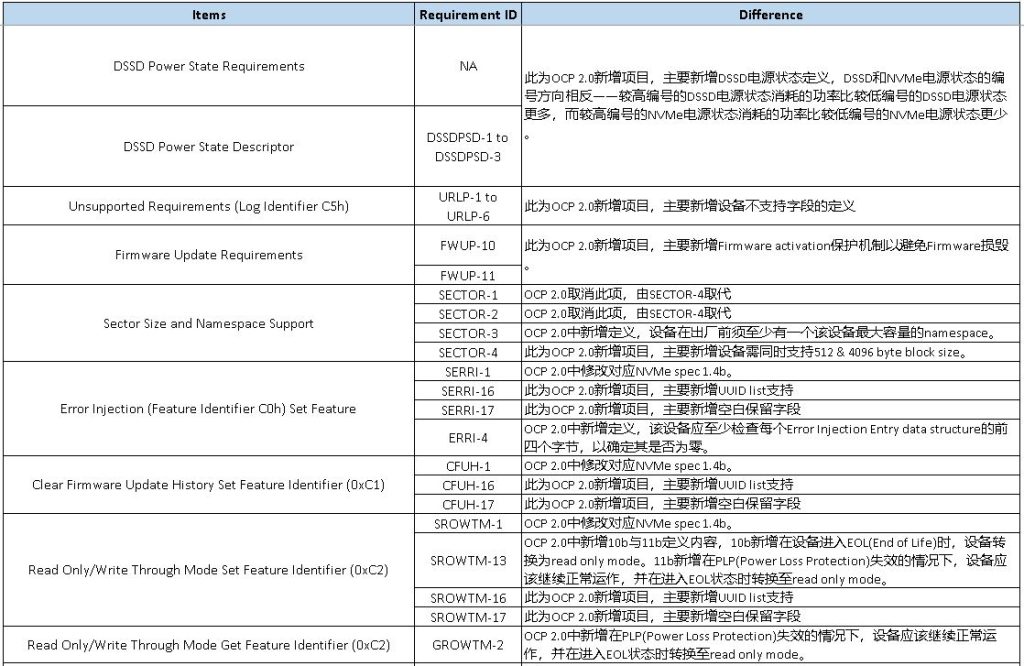Click the "Difference" column header

770,14
